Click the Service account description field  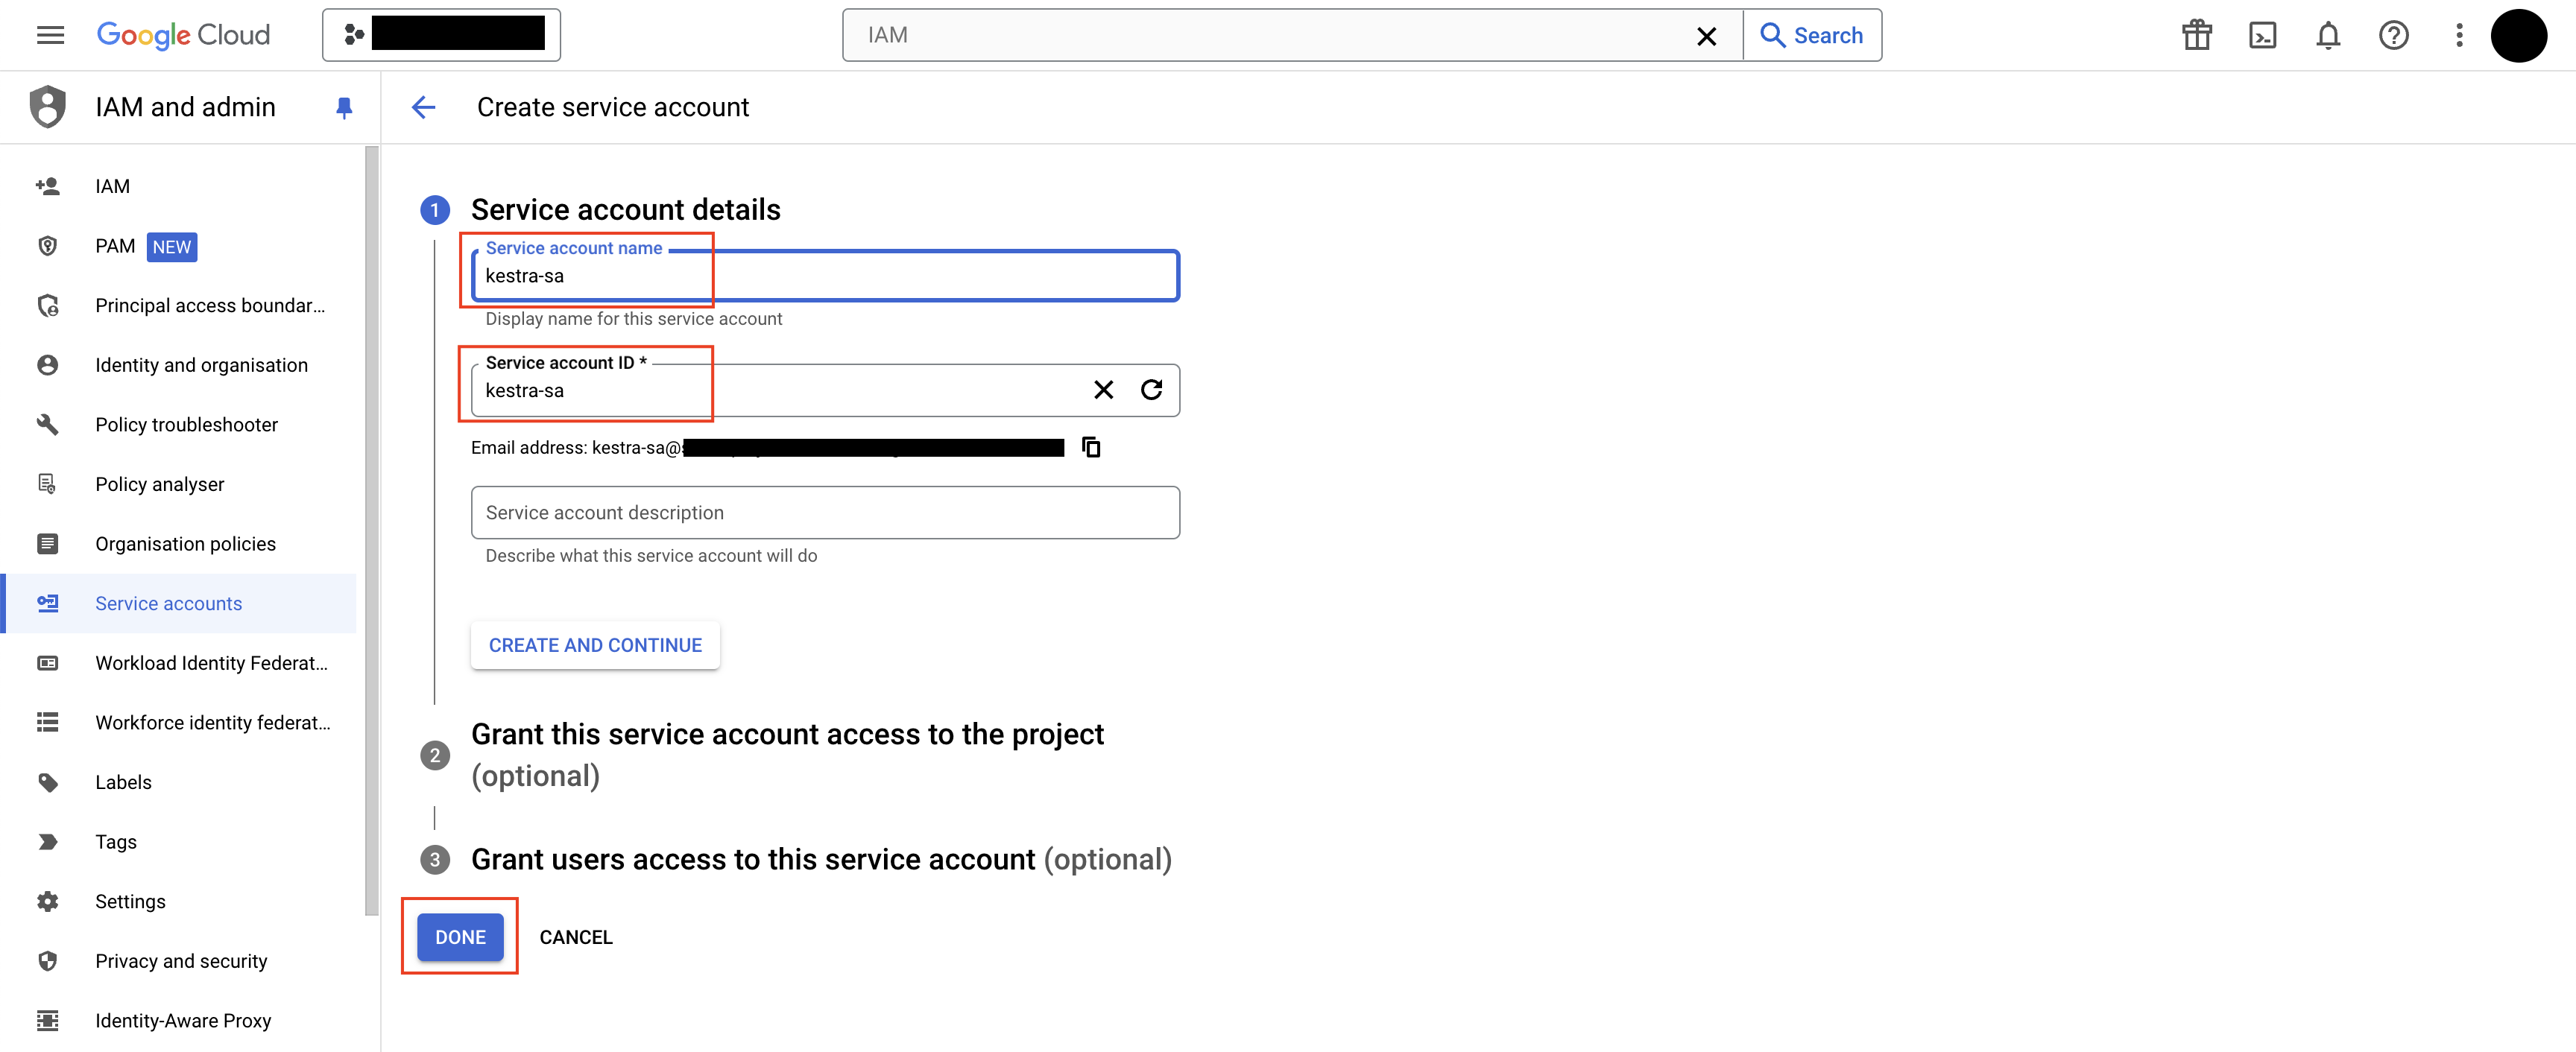point(824,512)
